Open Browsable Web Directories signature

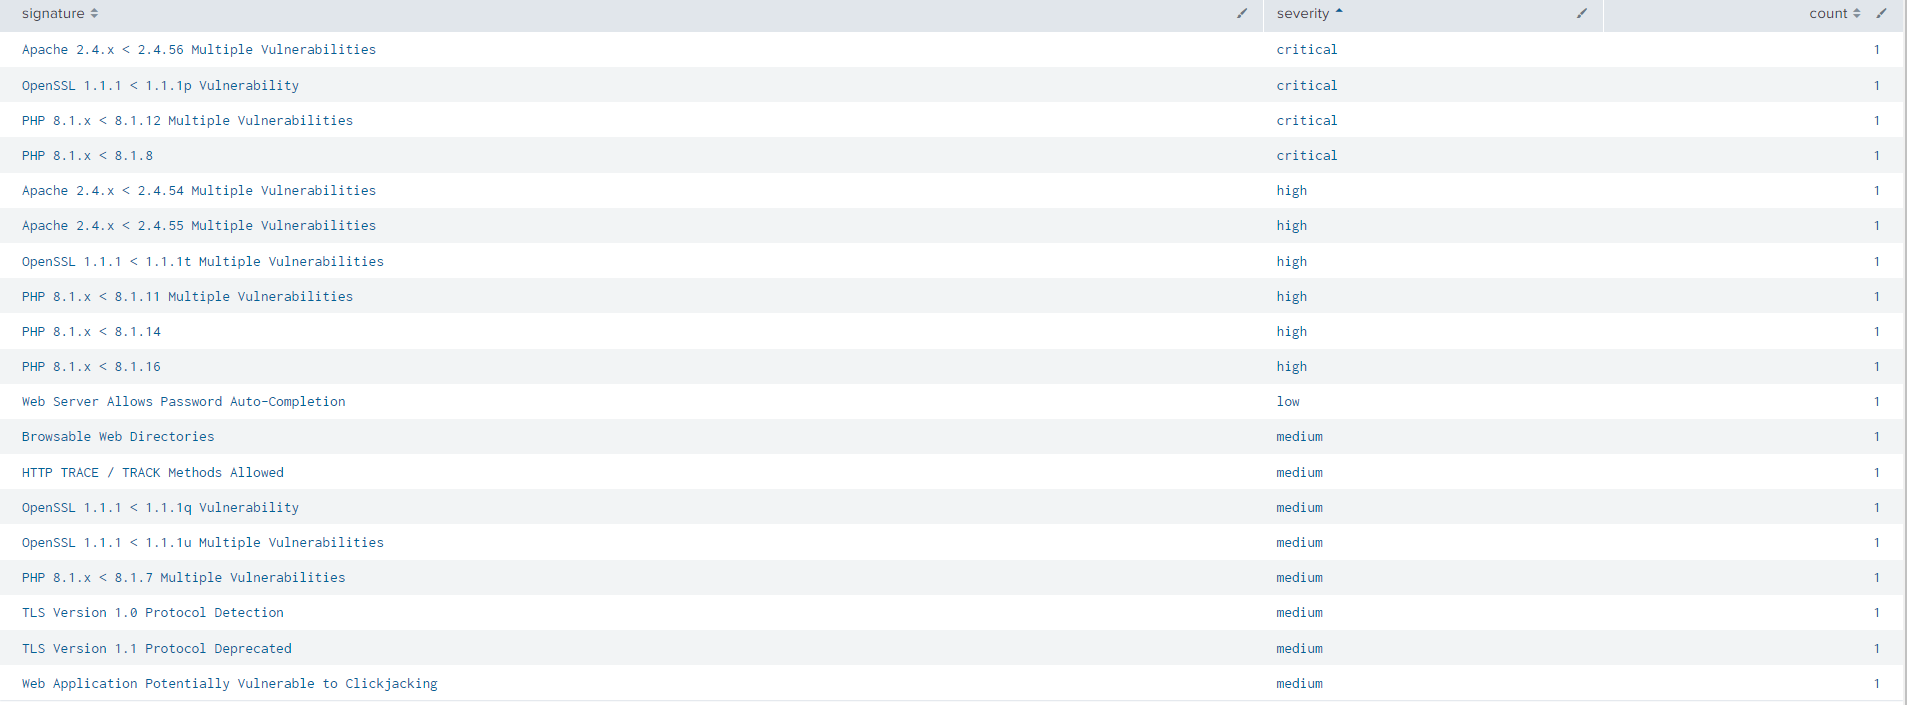point(118,436)
